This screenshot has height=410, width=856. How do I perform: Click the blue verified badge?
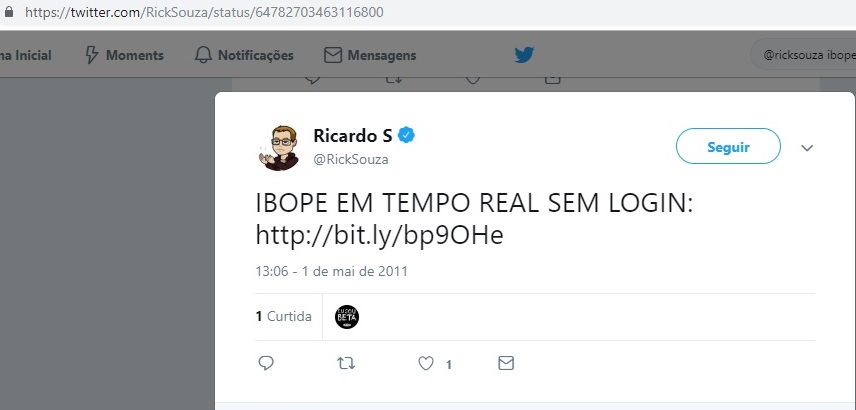(406, 135)
